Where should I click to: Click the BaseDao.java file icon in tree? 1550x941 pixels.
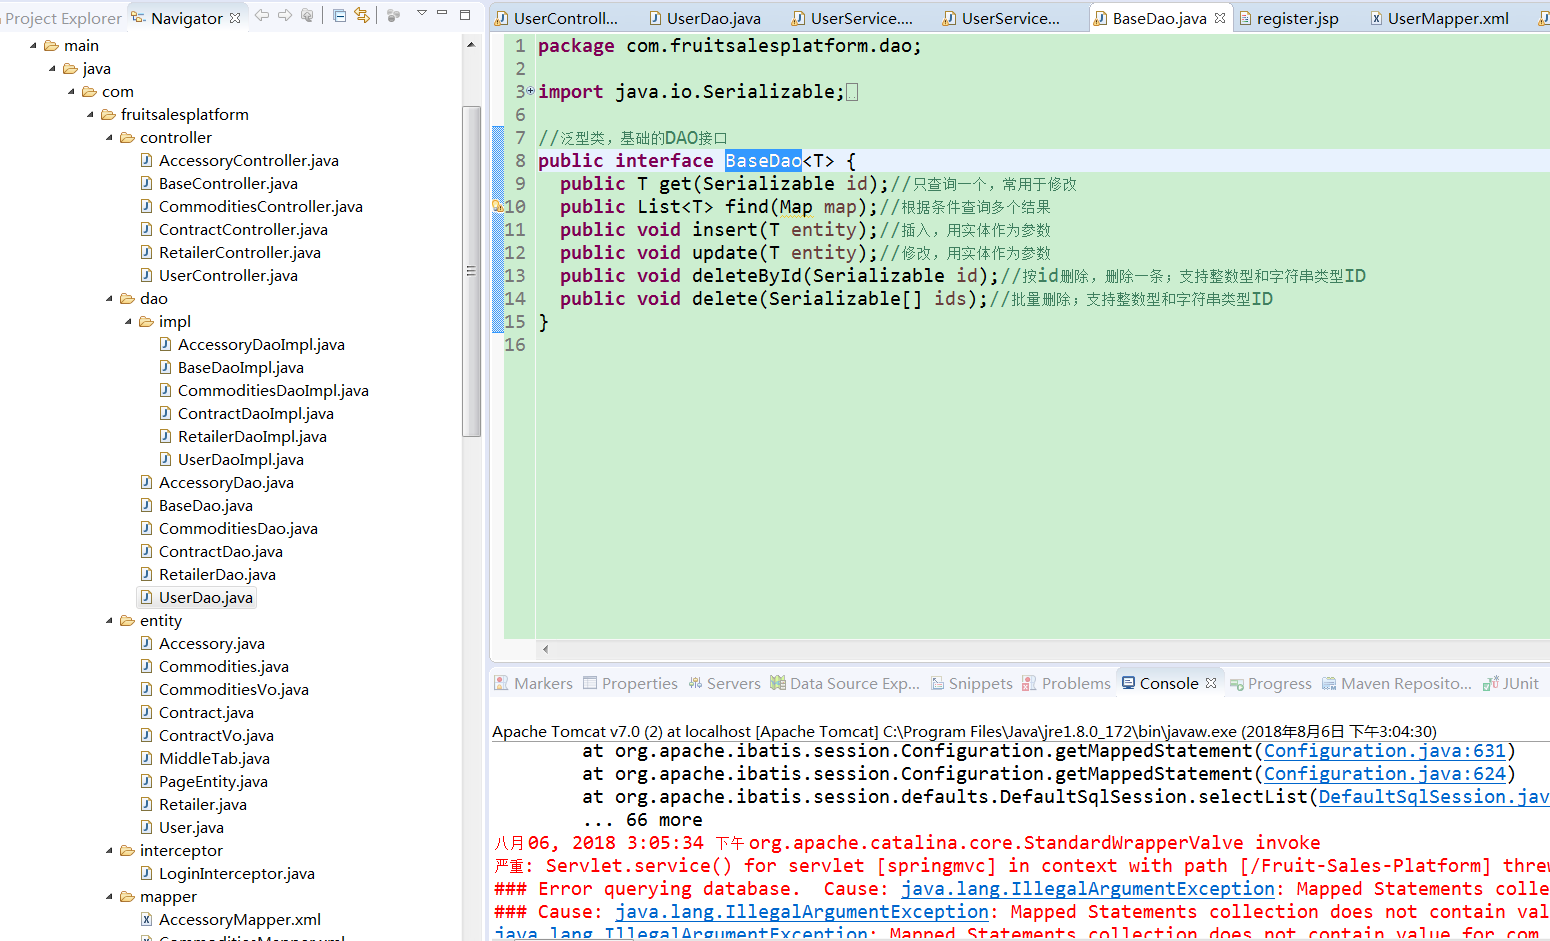[147, 505]
